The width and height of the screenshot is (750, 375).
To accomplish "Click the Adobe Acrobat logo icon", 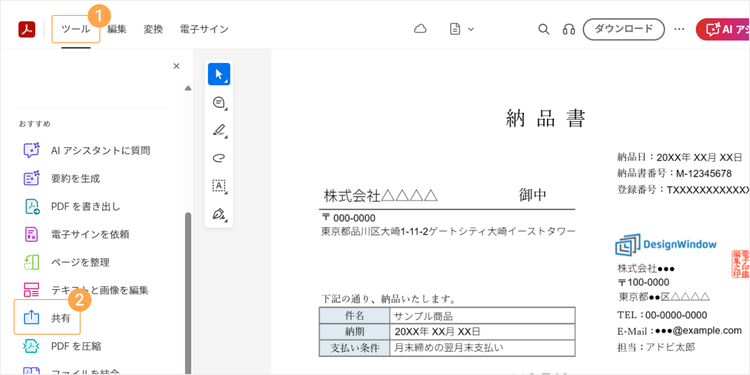I will point(27,30).
